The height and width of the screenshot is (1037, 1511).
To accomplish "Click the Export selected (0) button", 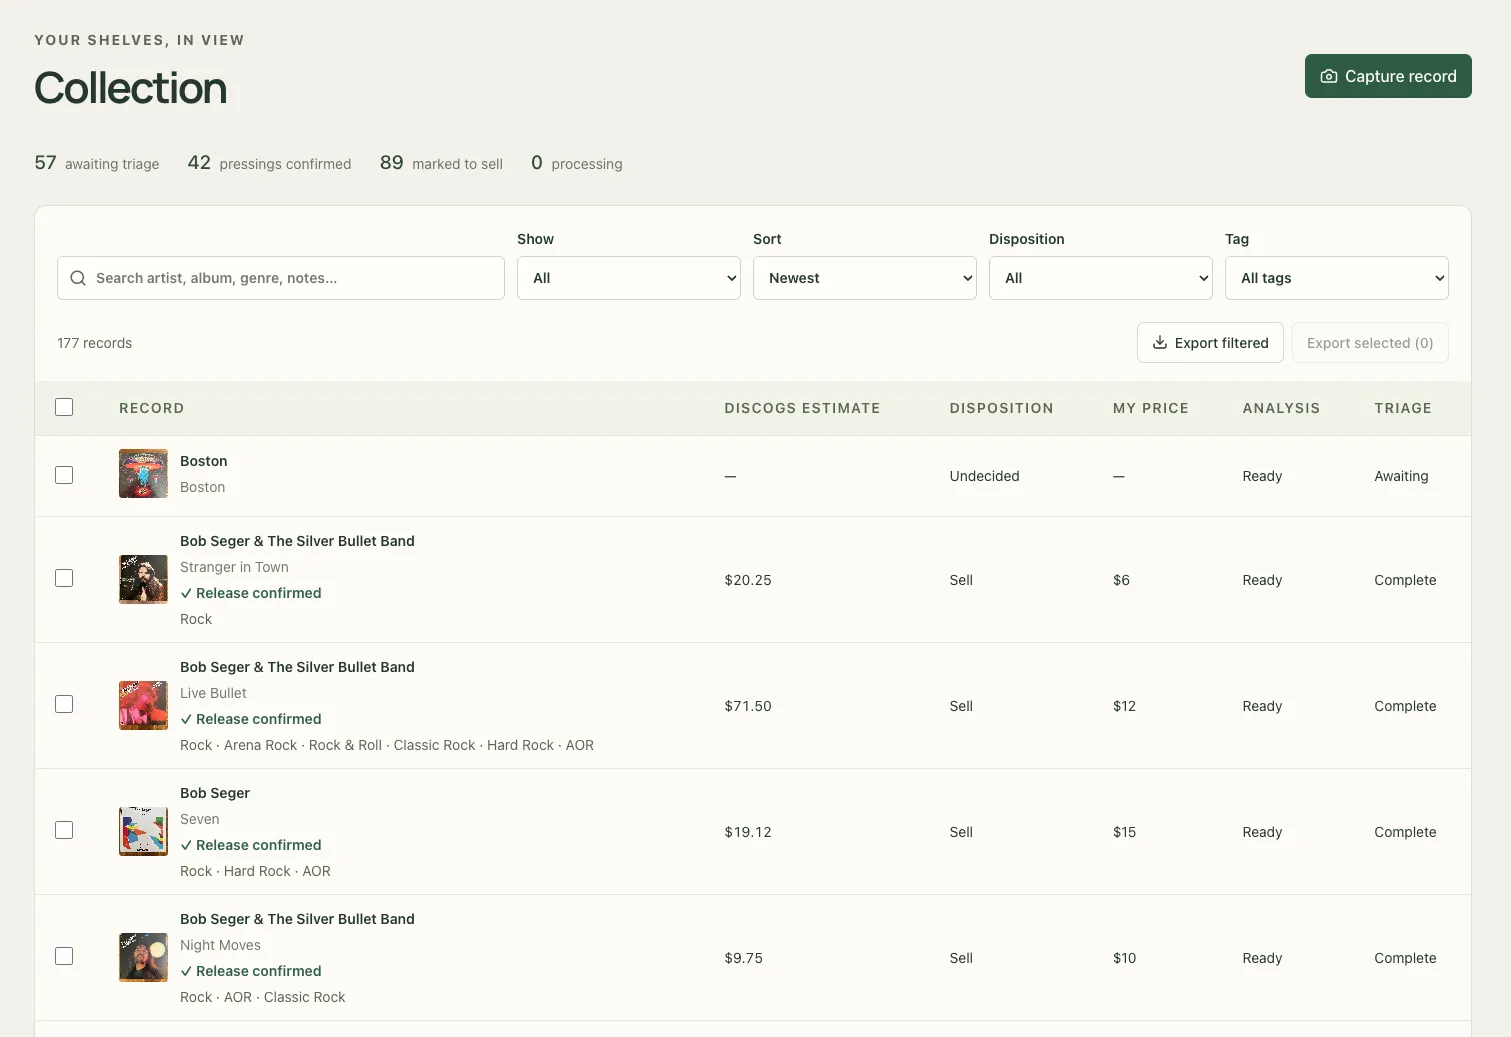I will 1370,343.
